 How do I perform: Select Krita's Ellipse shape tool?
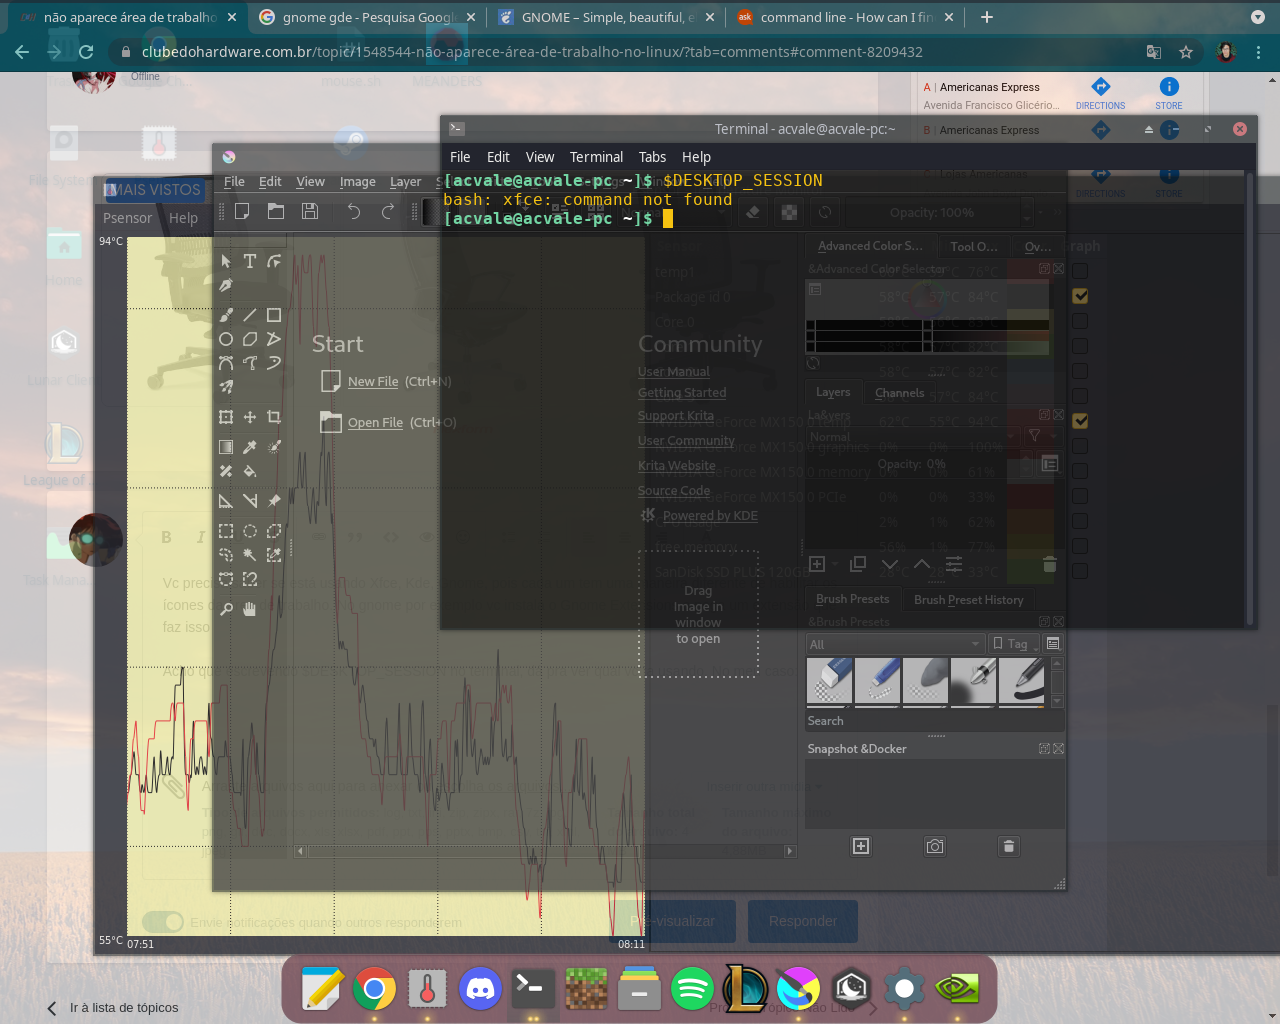click(x=226, y=339)
